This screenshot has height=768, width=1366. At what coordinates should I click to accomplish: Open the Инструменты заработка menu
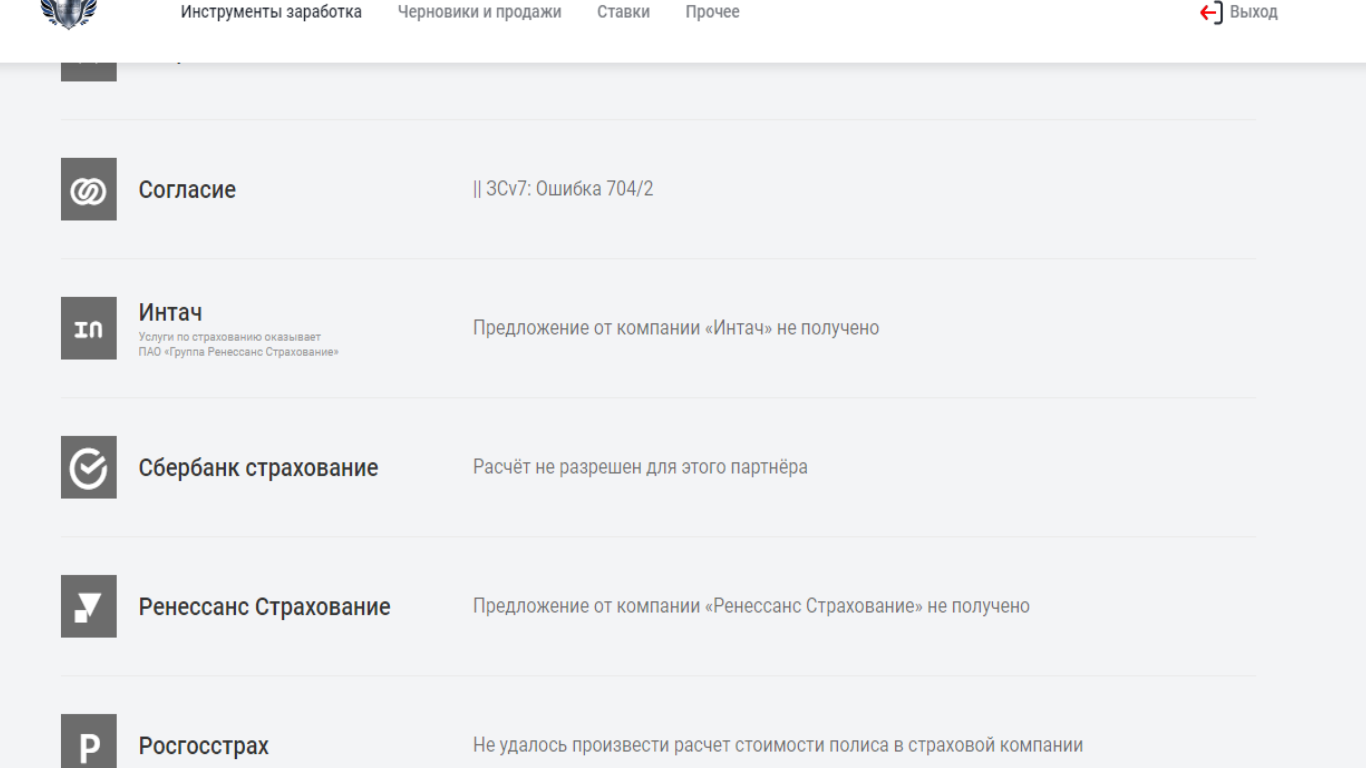pos(271,12)
